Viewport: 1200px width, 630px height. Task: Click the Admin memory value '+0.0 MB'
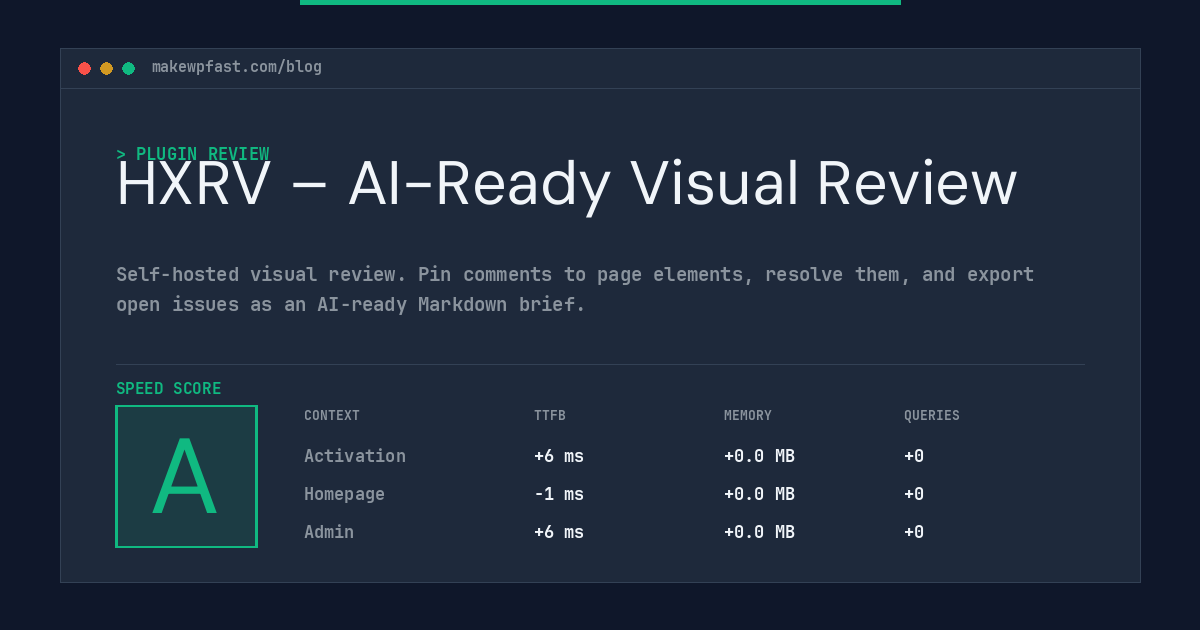pos(759,532)
